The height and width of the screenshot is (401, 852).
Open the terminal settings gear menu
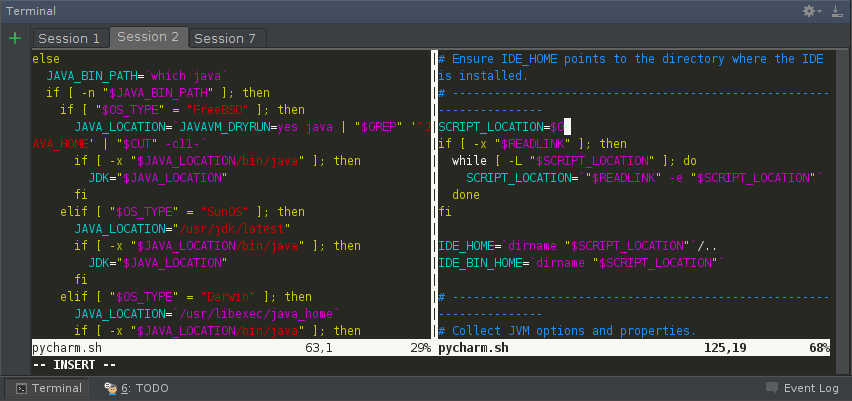[x=812, y=11]
